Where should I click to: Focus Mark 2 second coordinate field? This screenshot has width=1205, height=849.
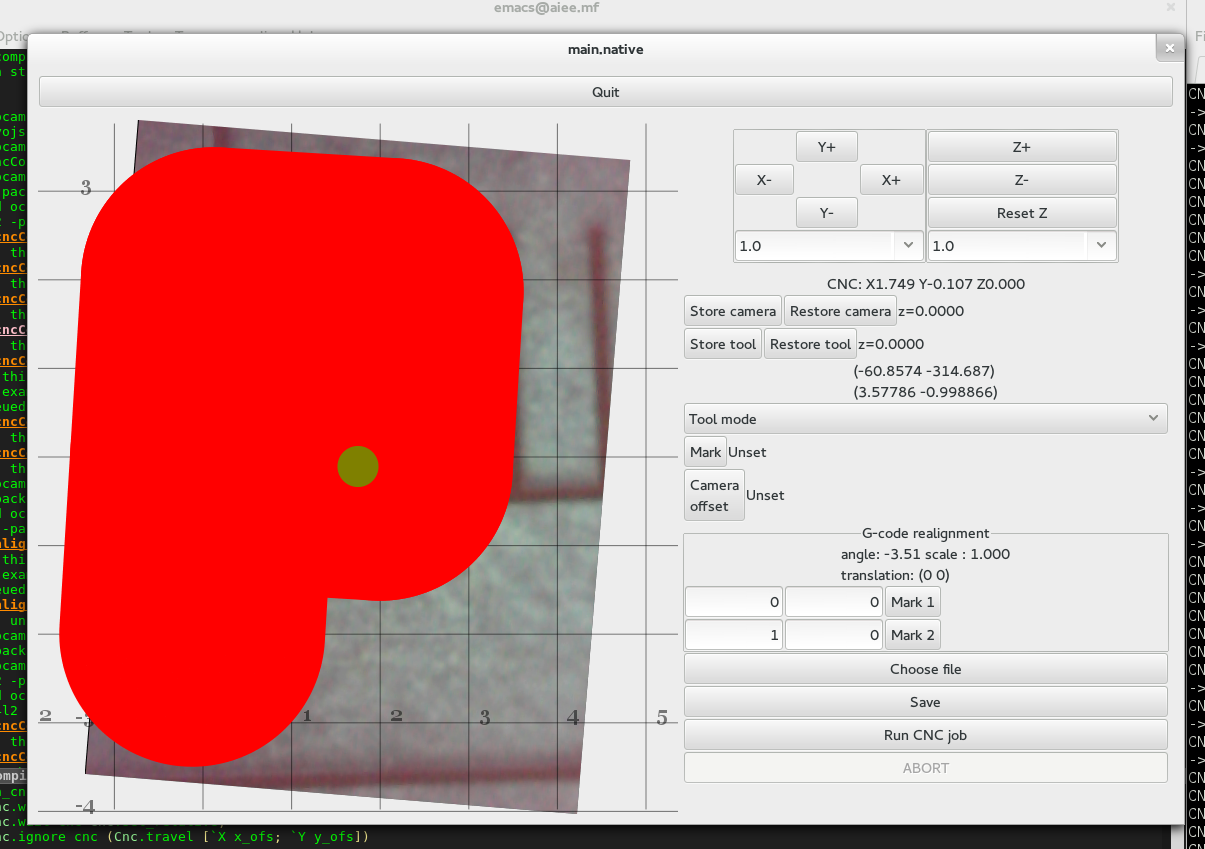click(x=834, y=635)
